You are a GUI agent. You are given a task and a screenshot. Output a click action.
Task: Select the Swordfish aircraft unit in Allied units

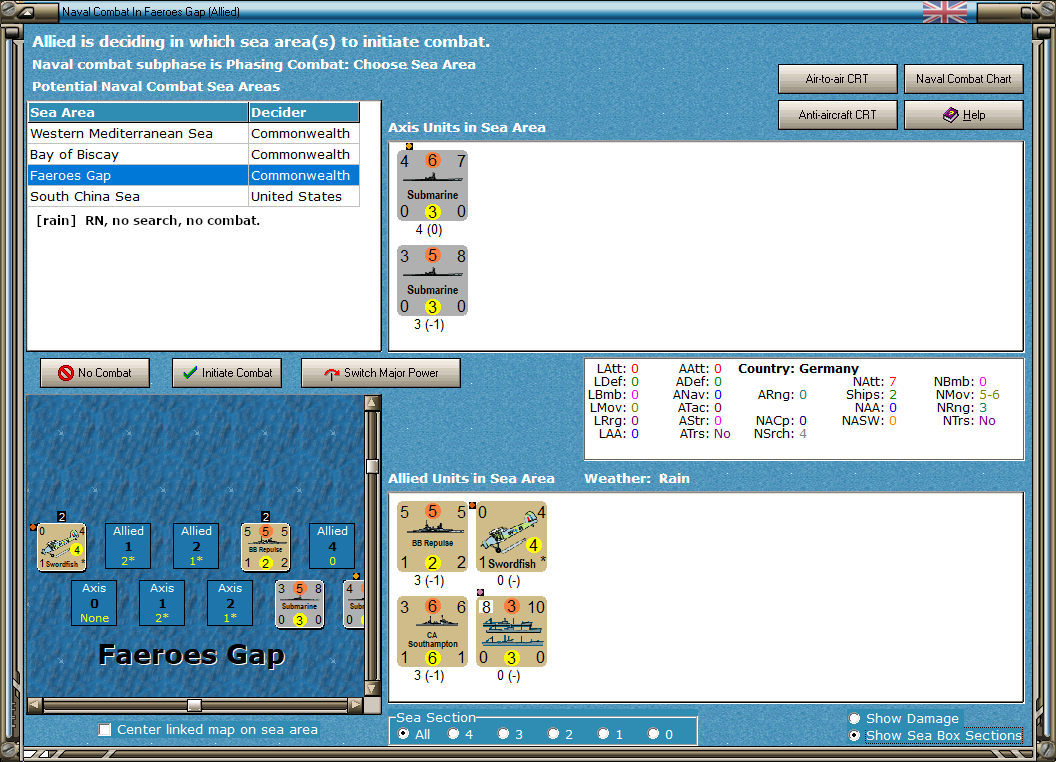point(511,536)
